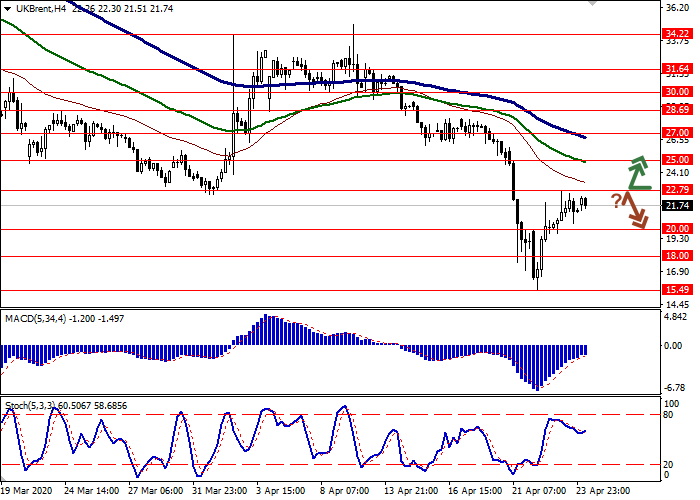The width and height of the screenshot is (700, 500).
Task: Select the 31.64 resistance level label
Action: [677, 70]
